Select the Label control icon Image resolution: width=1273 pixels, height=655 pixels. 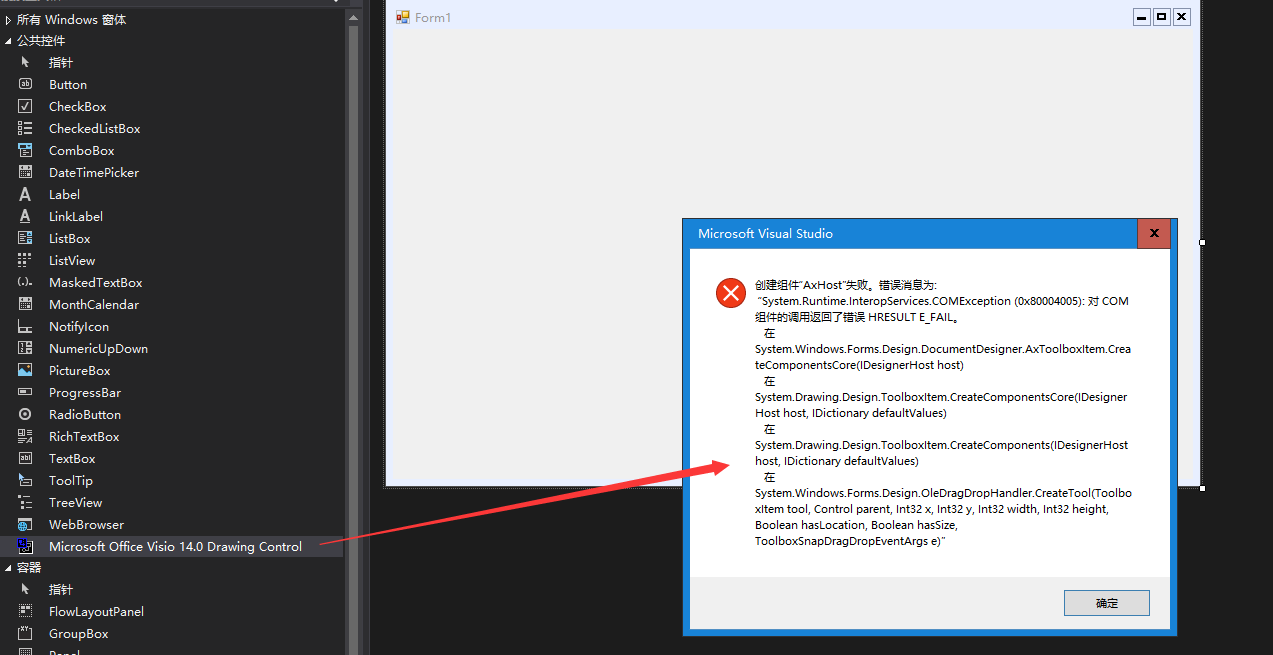(26, 195)
